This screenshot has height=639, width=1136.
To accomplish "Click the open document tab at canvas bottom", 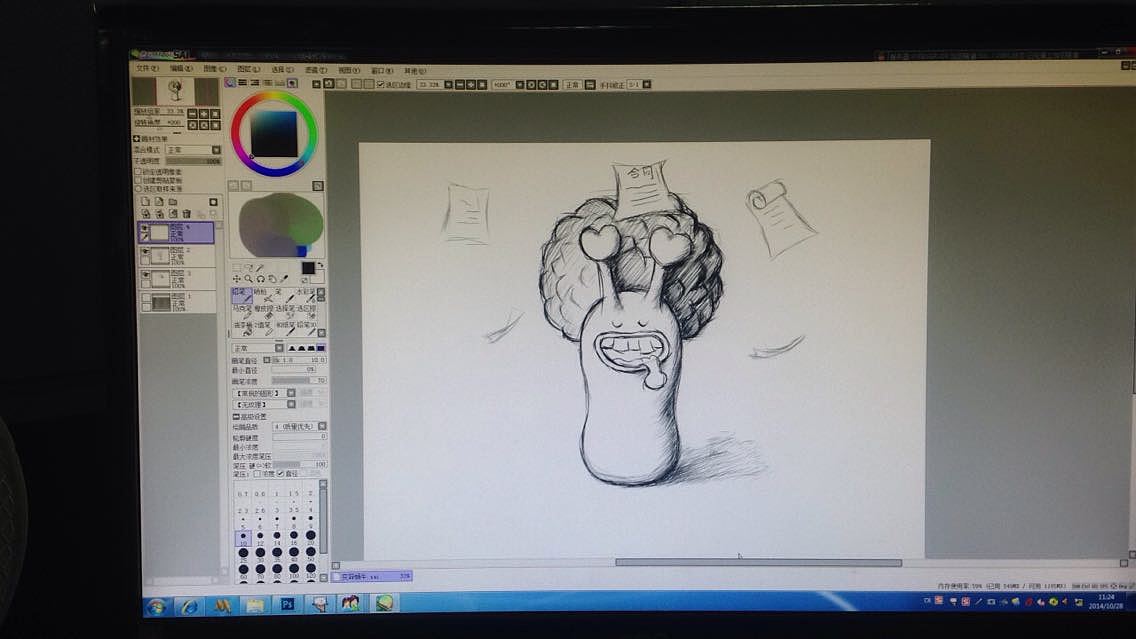I will click(x=372, y=576).
